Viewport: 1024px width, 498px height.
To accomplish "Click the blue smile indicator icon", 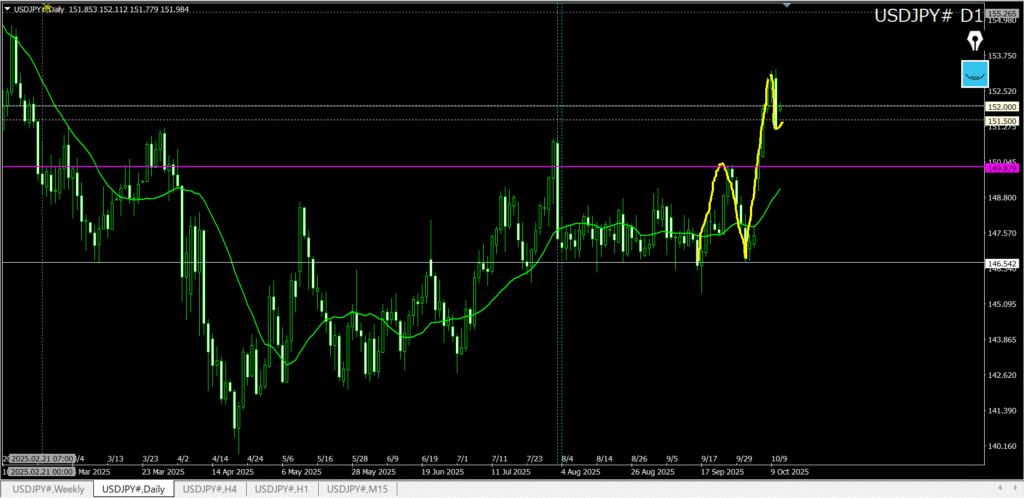I will [x=975, y=73].
